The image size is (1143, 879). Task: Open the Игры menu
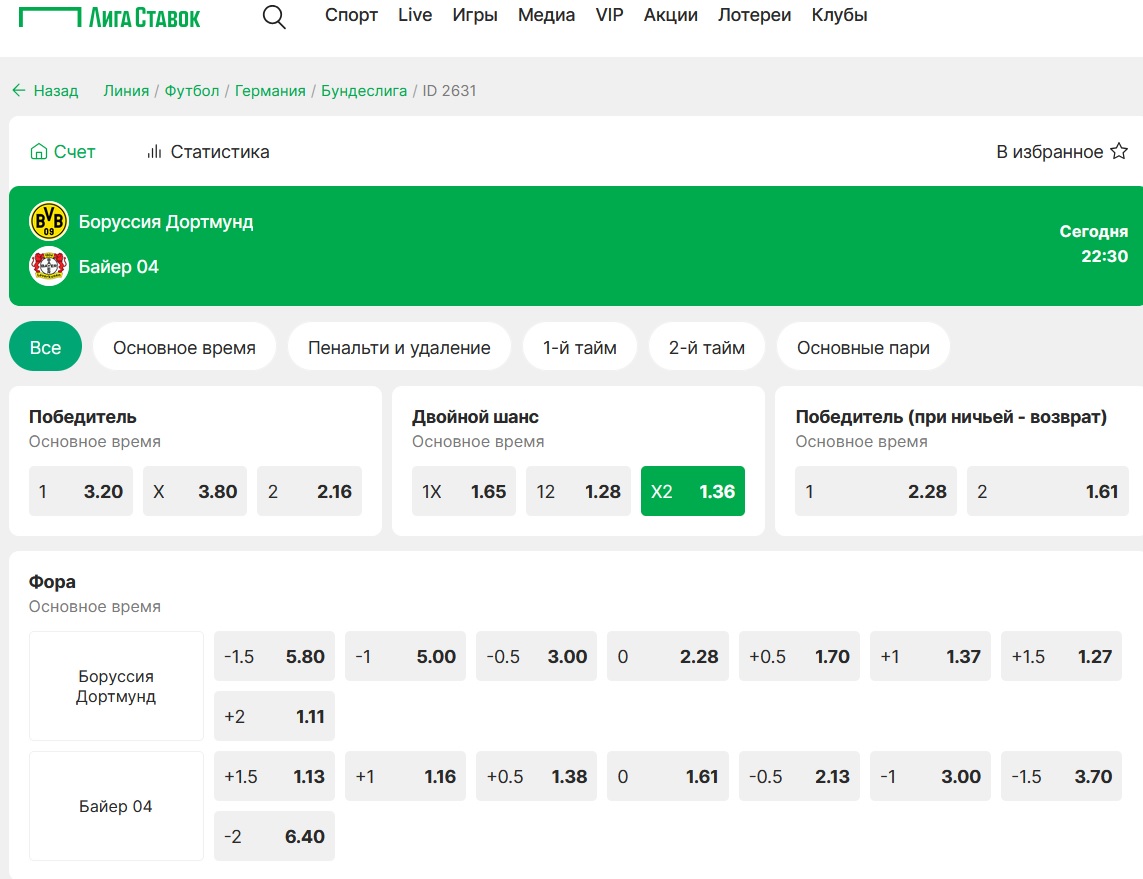tap(475, 15)
